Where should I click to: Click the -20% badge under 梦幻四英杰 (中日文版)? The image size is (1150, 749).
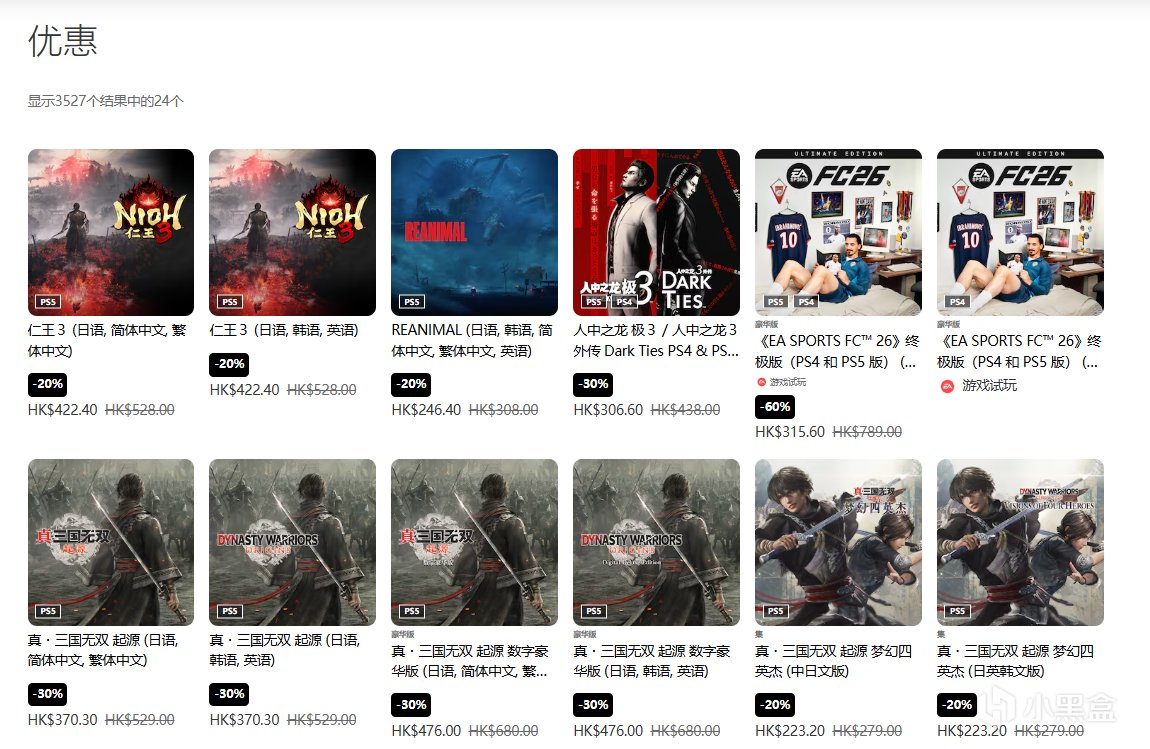coord(775,706)
